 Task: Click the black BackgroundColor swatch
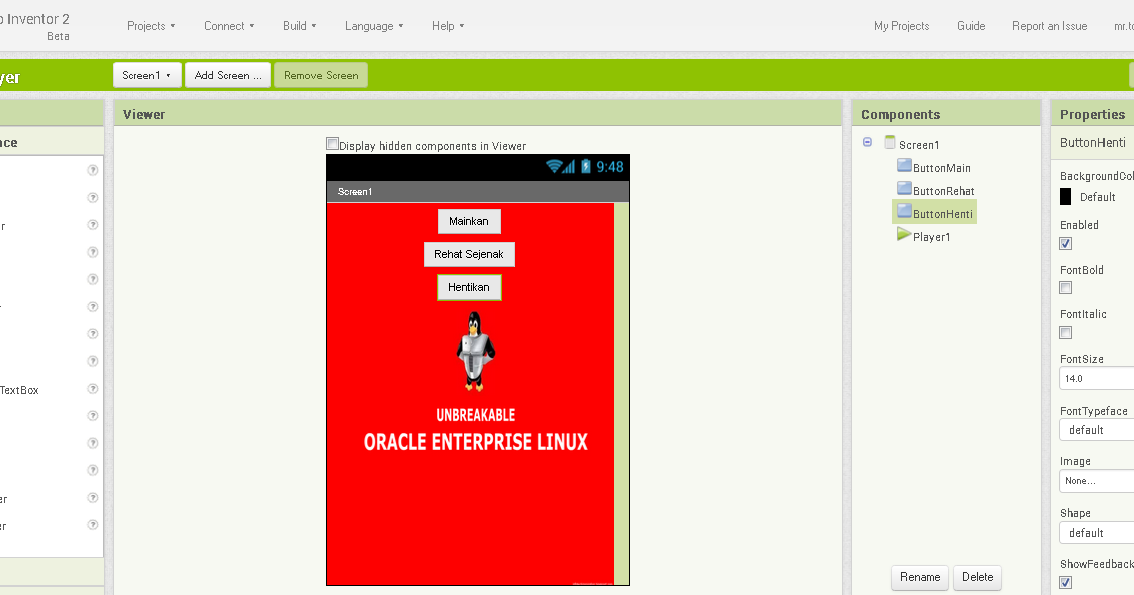1065,197
